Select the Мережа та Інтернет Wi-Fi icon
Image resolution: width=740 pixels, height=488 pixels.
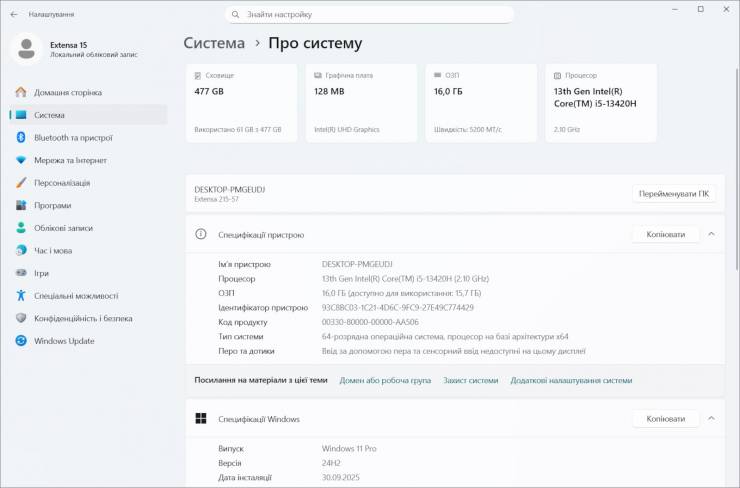(20, 160)
